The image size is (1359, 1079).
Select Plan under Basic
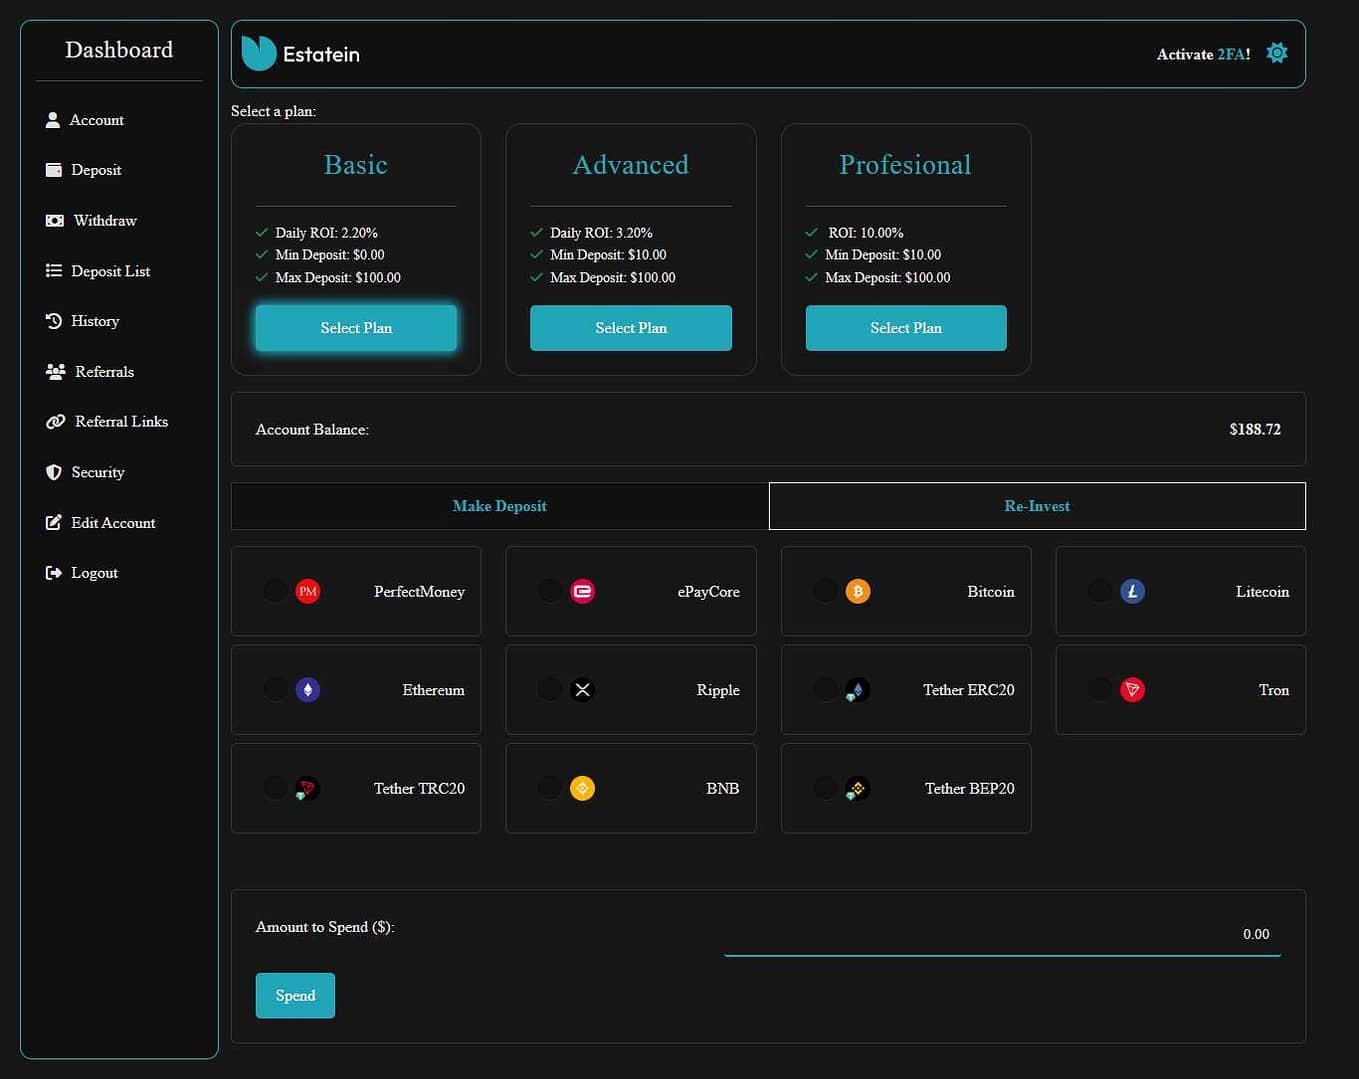pyautogui.click(x=356, y=328)
